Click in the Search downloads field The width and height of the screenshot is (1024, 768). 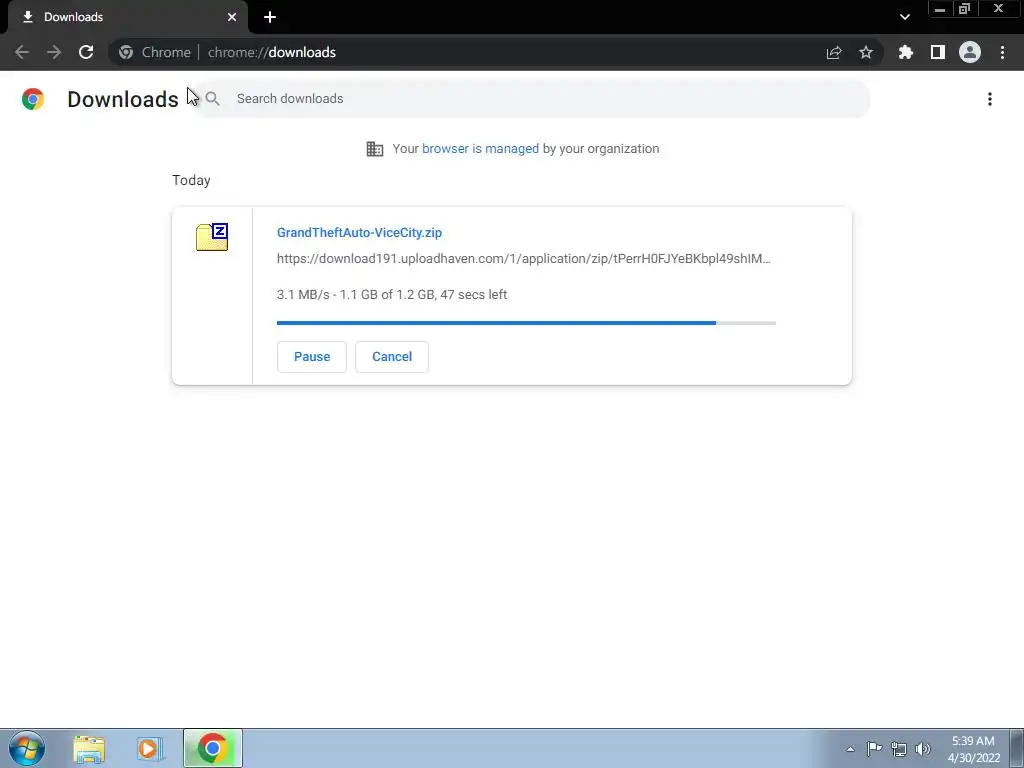coord(532,99)
